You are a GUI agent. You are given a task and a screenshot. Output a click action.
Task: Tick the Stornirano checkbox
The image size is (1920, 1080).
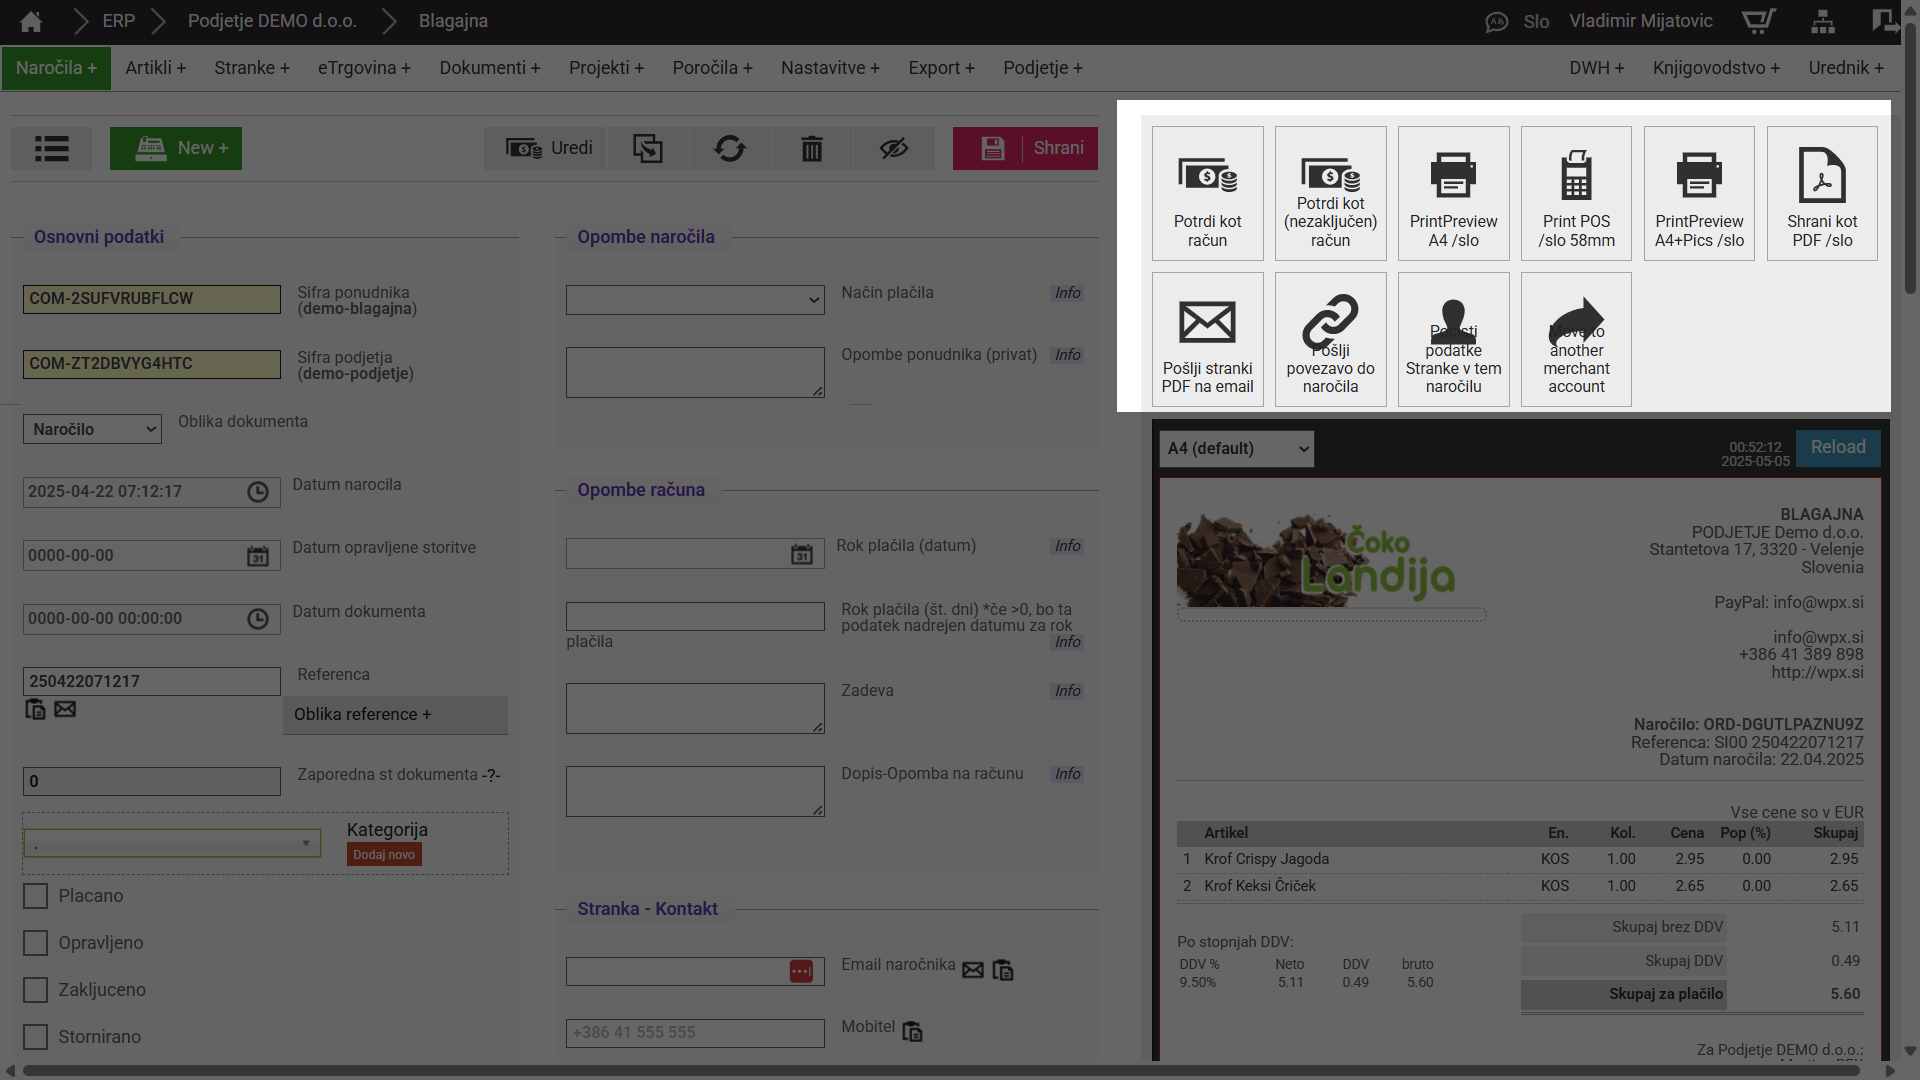pyautogui.click(x=36, y=1037)
